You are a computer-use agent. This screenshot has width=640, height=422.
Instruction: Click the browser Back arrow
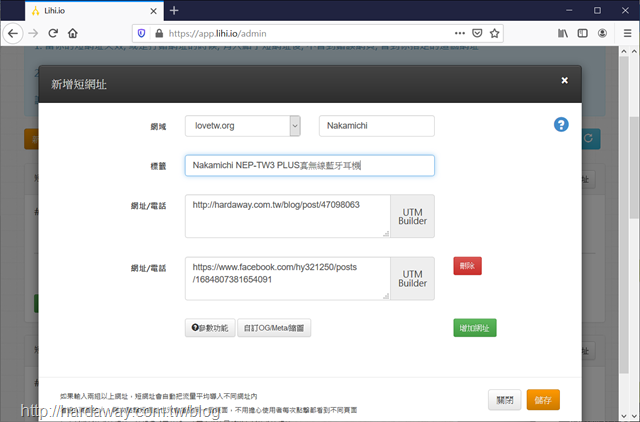point(13,33)
